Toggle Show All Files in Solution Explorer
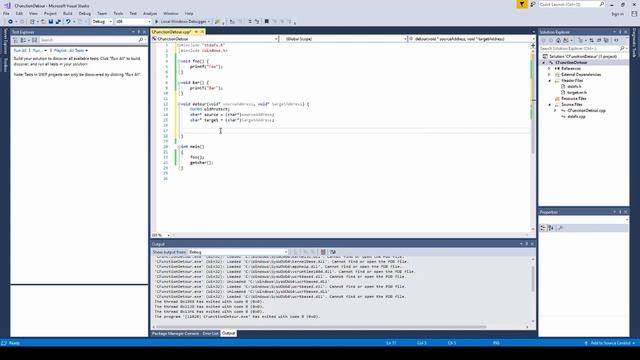The image size is (640, 360). [606, 40]
